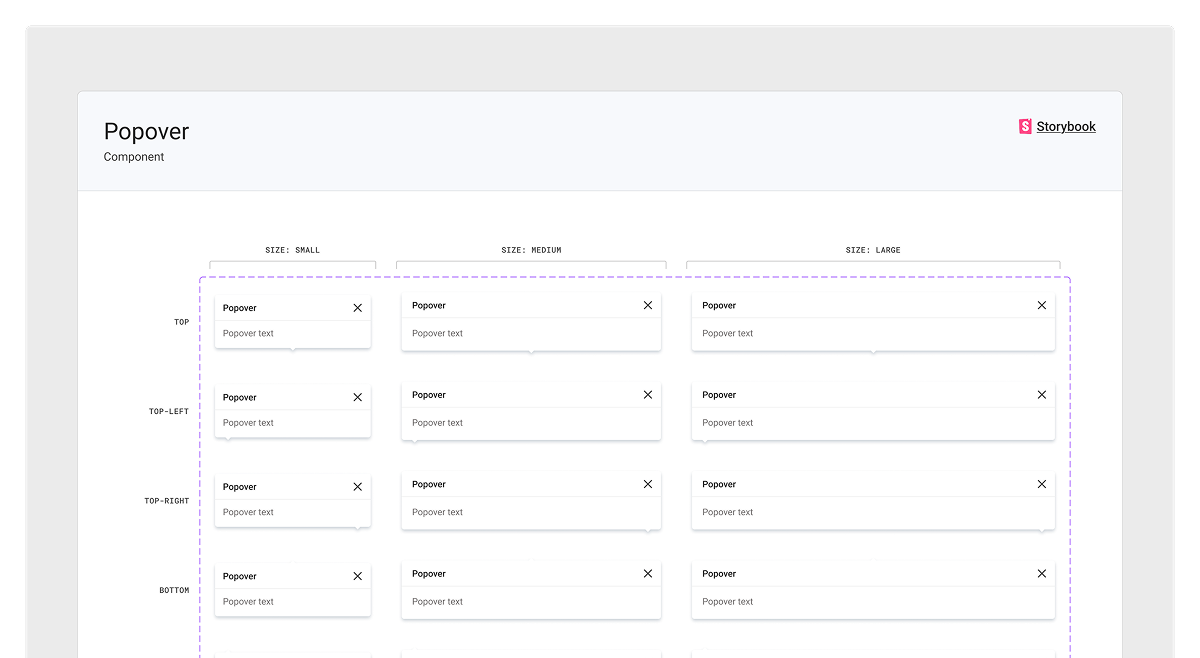Close the large popover in the TOP row
This screenshot has width=1200, height=658.
(1042, 305)
